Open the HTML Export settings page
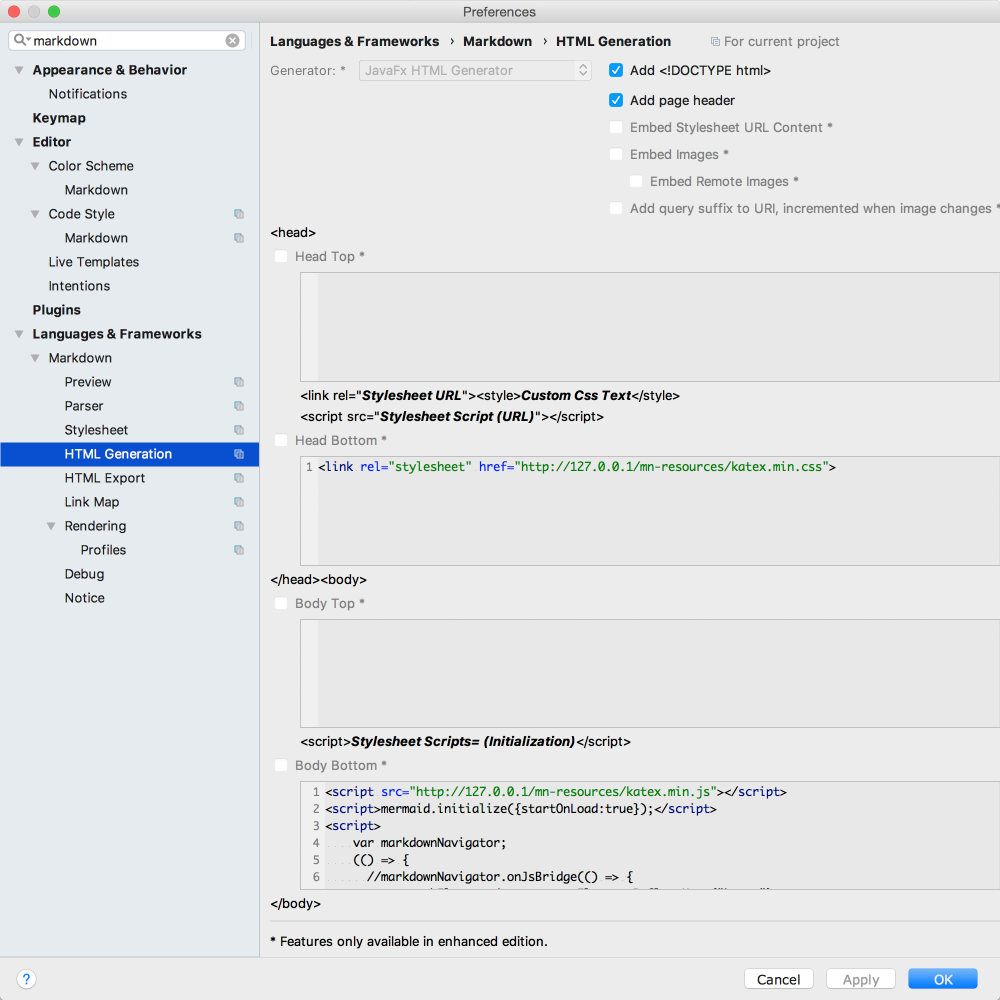The image size is (1000, 1000). tap(105, 478)
